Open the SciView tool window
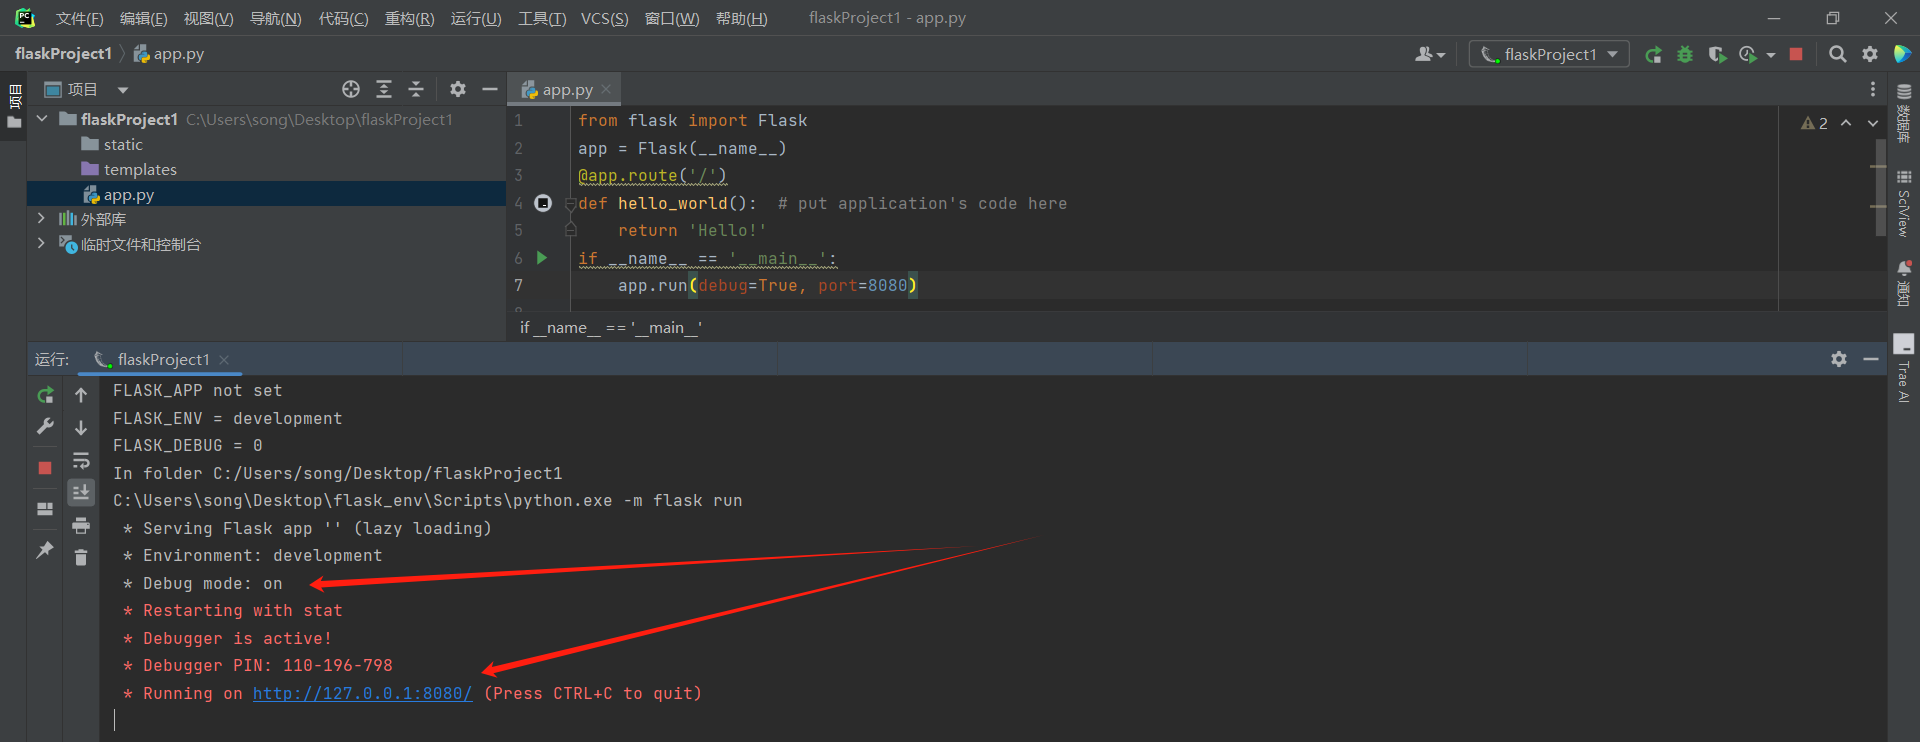Screen dimensions: 1920x742 [x=1904, y=204]
